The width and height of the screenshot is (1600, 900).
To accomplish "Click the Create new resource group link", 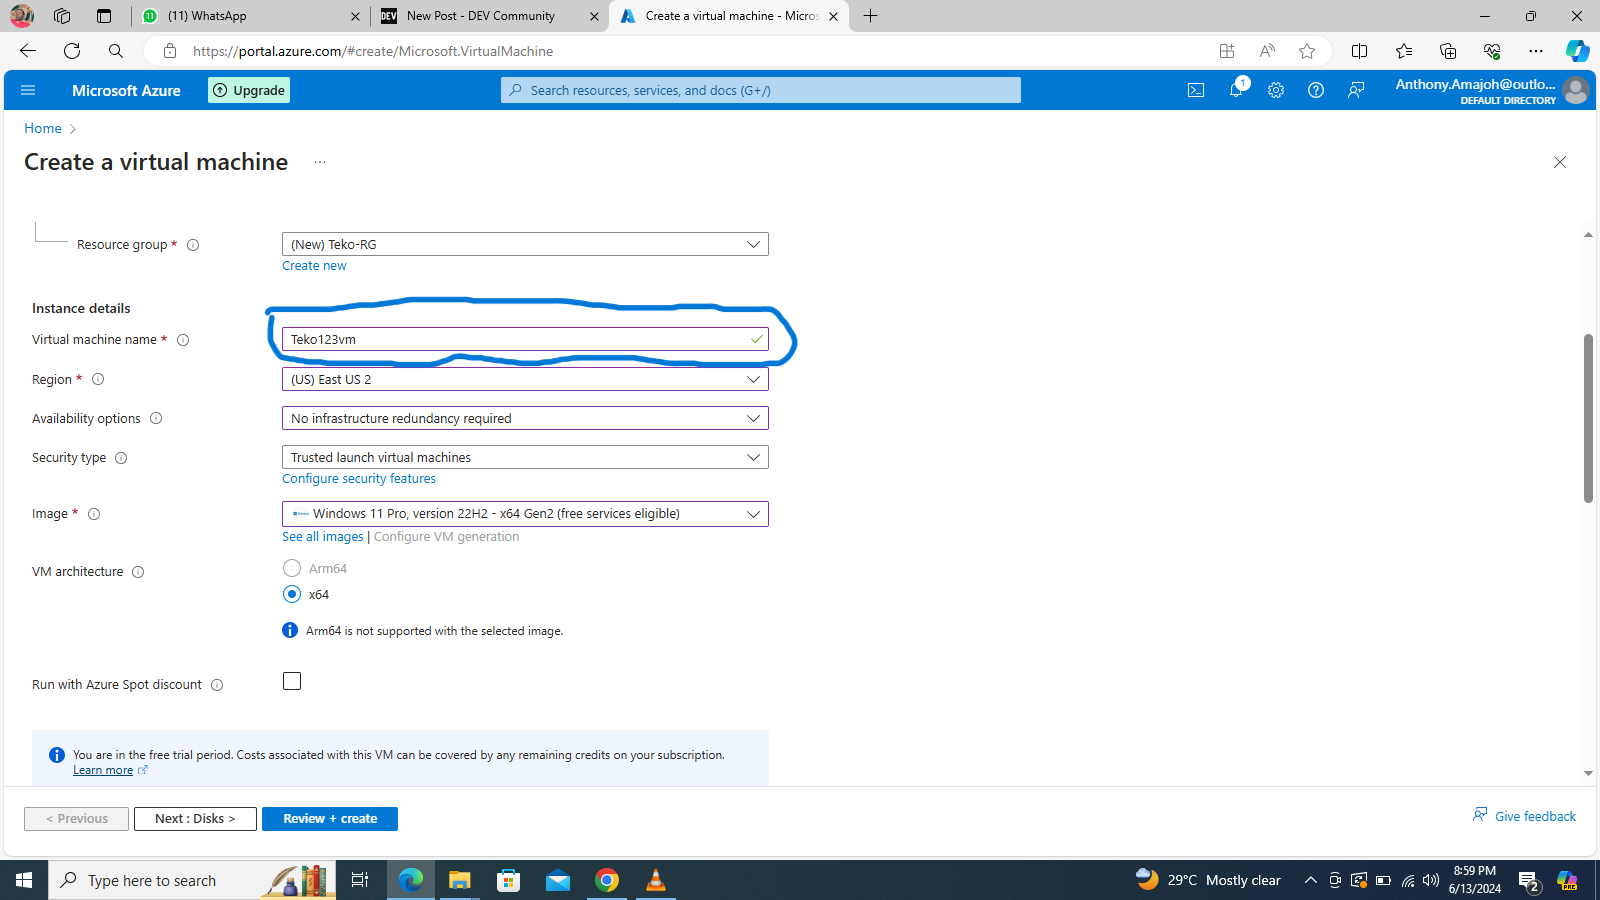I will click(x=314, y=266).
